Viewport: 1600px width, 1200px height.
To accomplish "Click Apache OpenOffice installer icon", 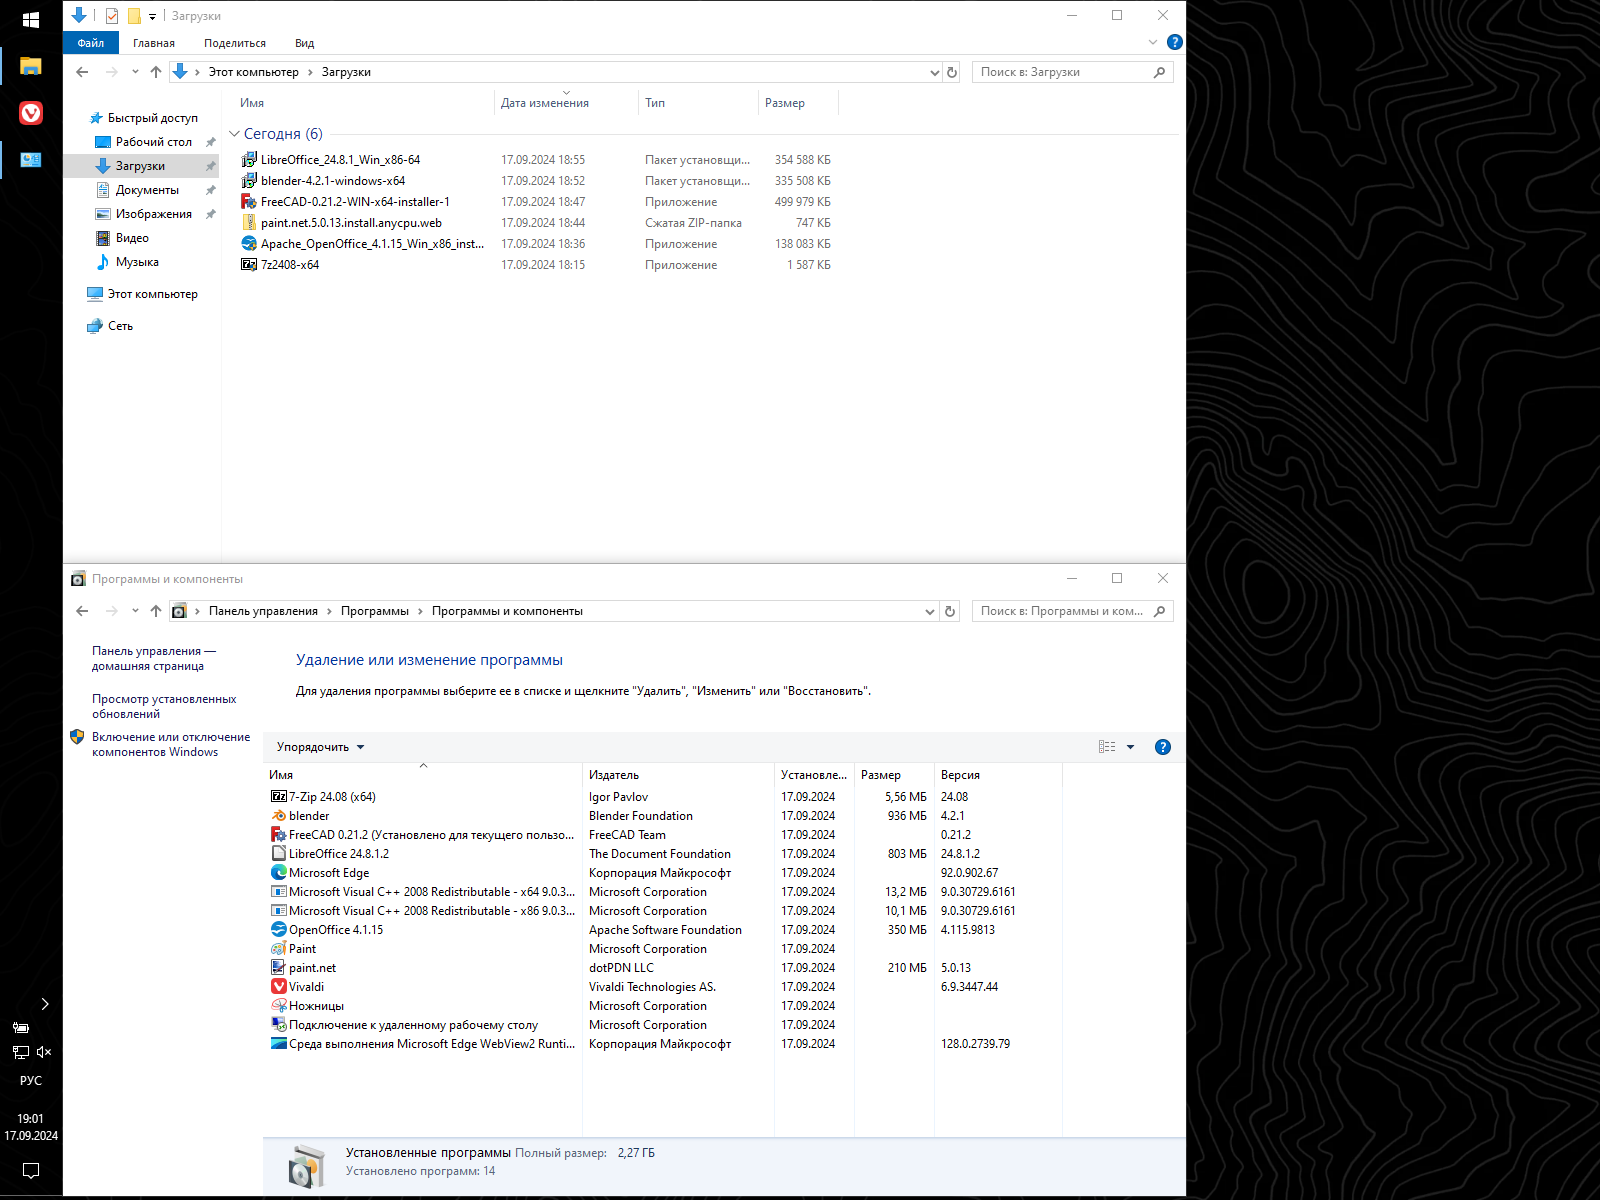I will coord(249,244).
